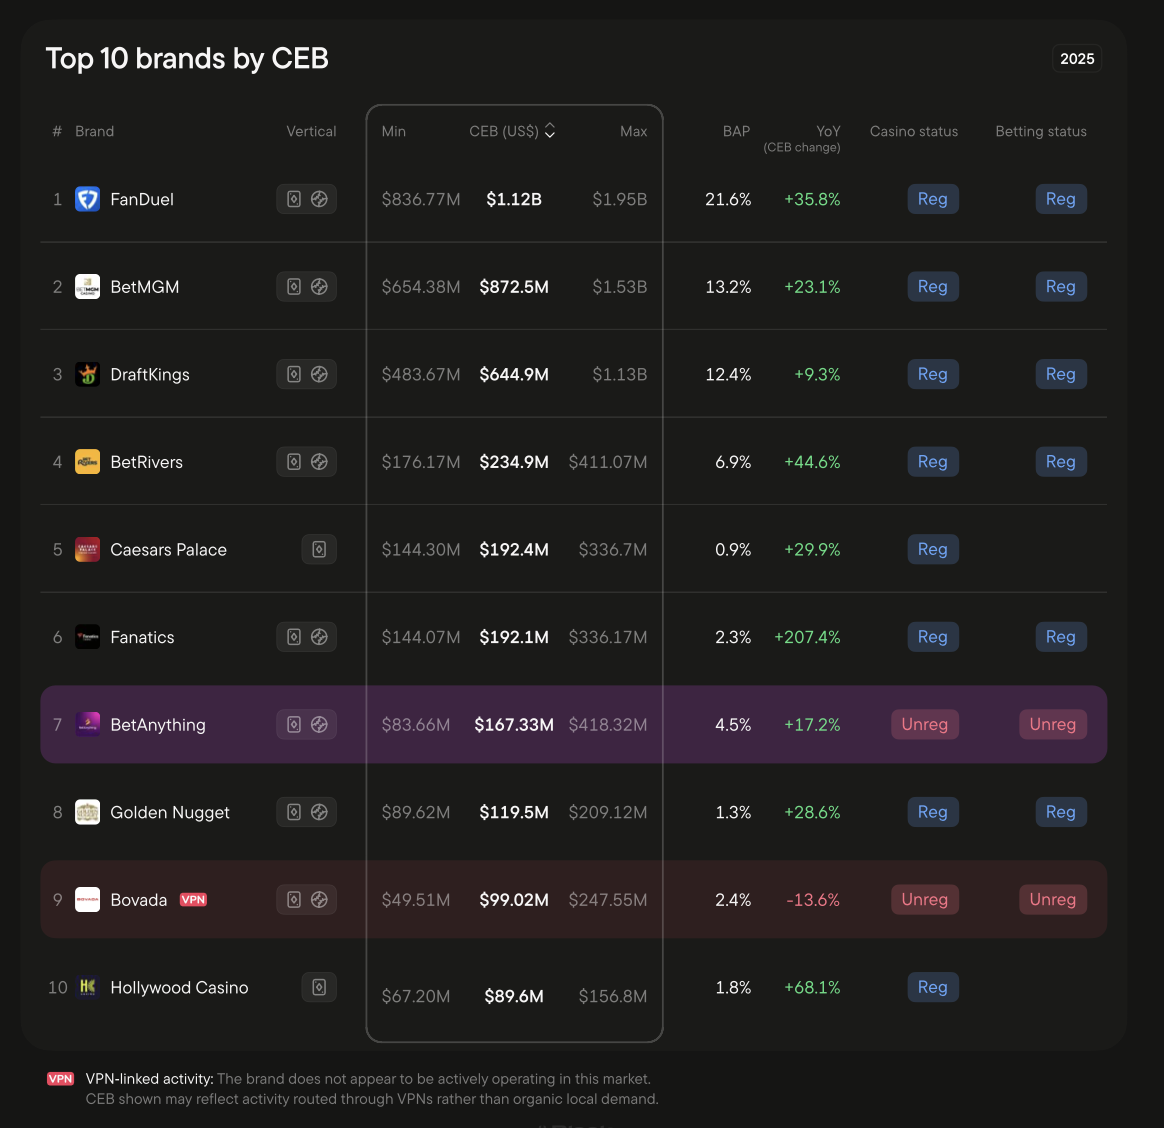Click the FanDuel brand logo icon

pyautogui.click(x=88, y=199)
